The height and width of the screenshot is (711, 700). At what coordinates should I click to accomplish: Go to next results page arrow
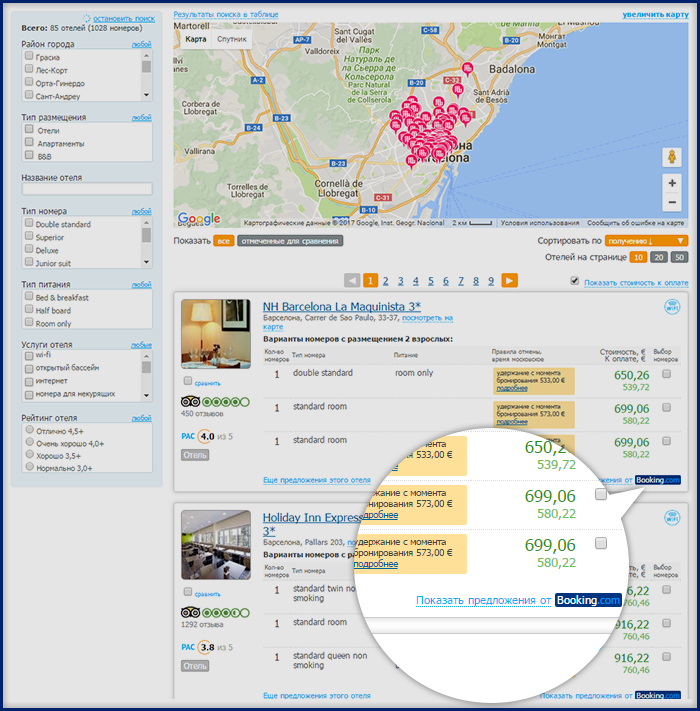click(x=509, y=281)
